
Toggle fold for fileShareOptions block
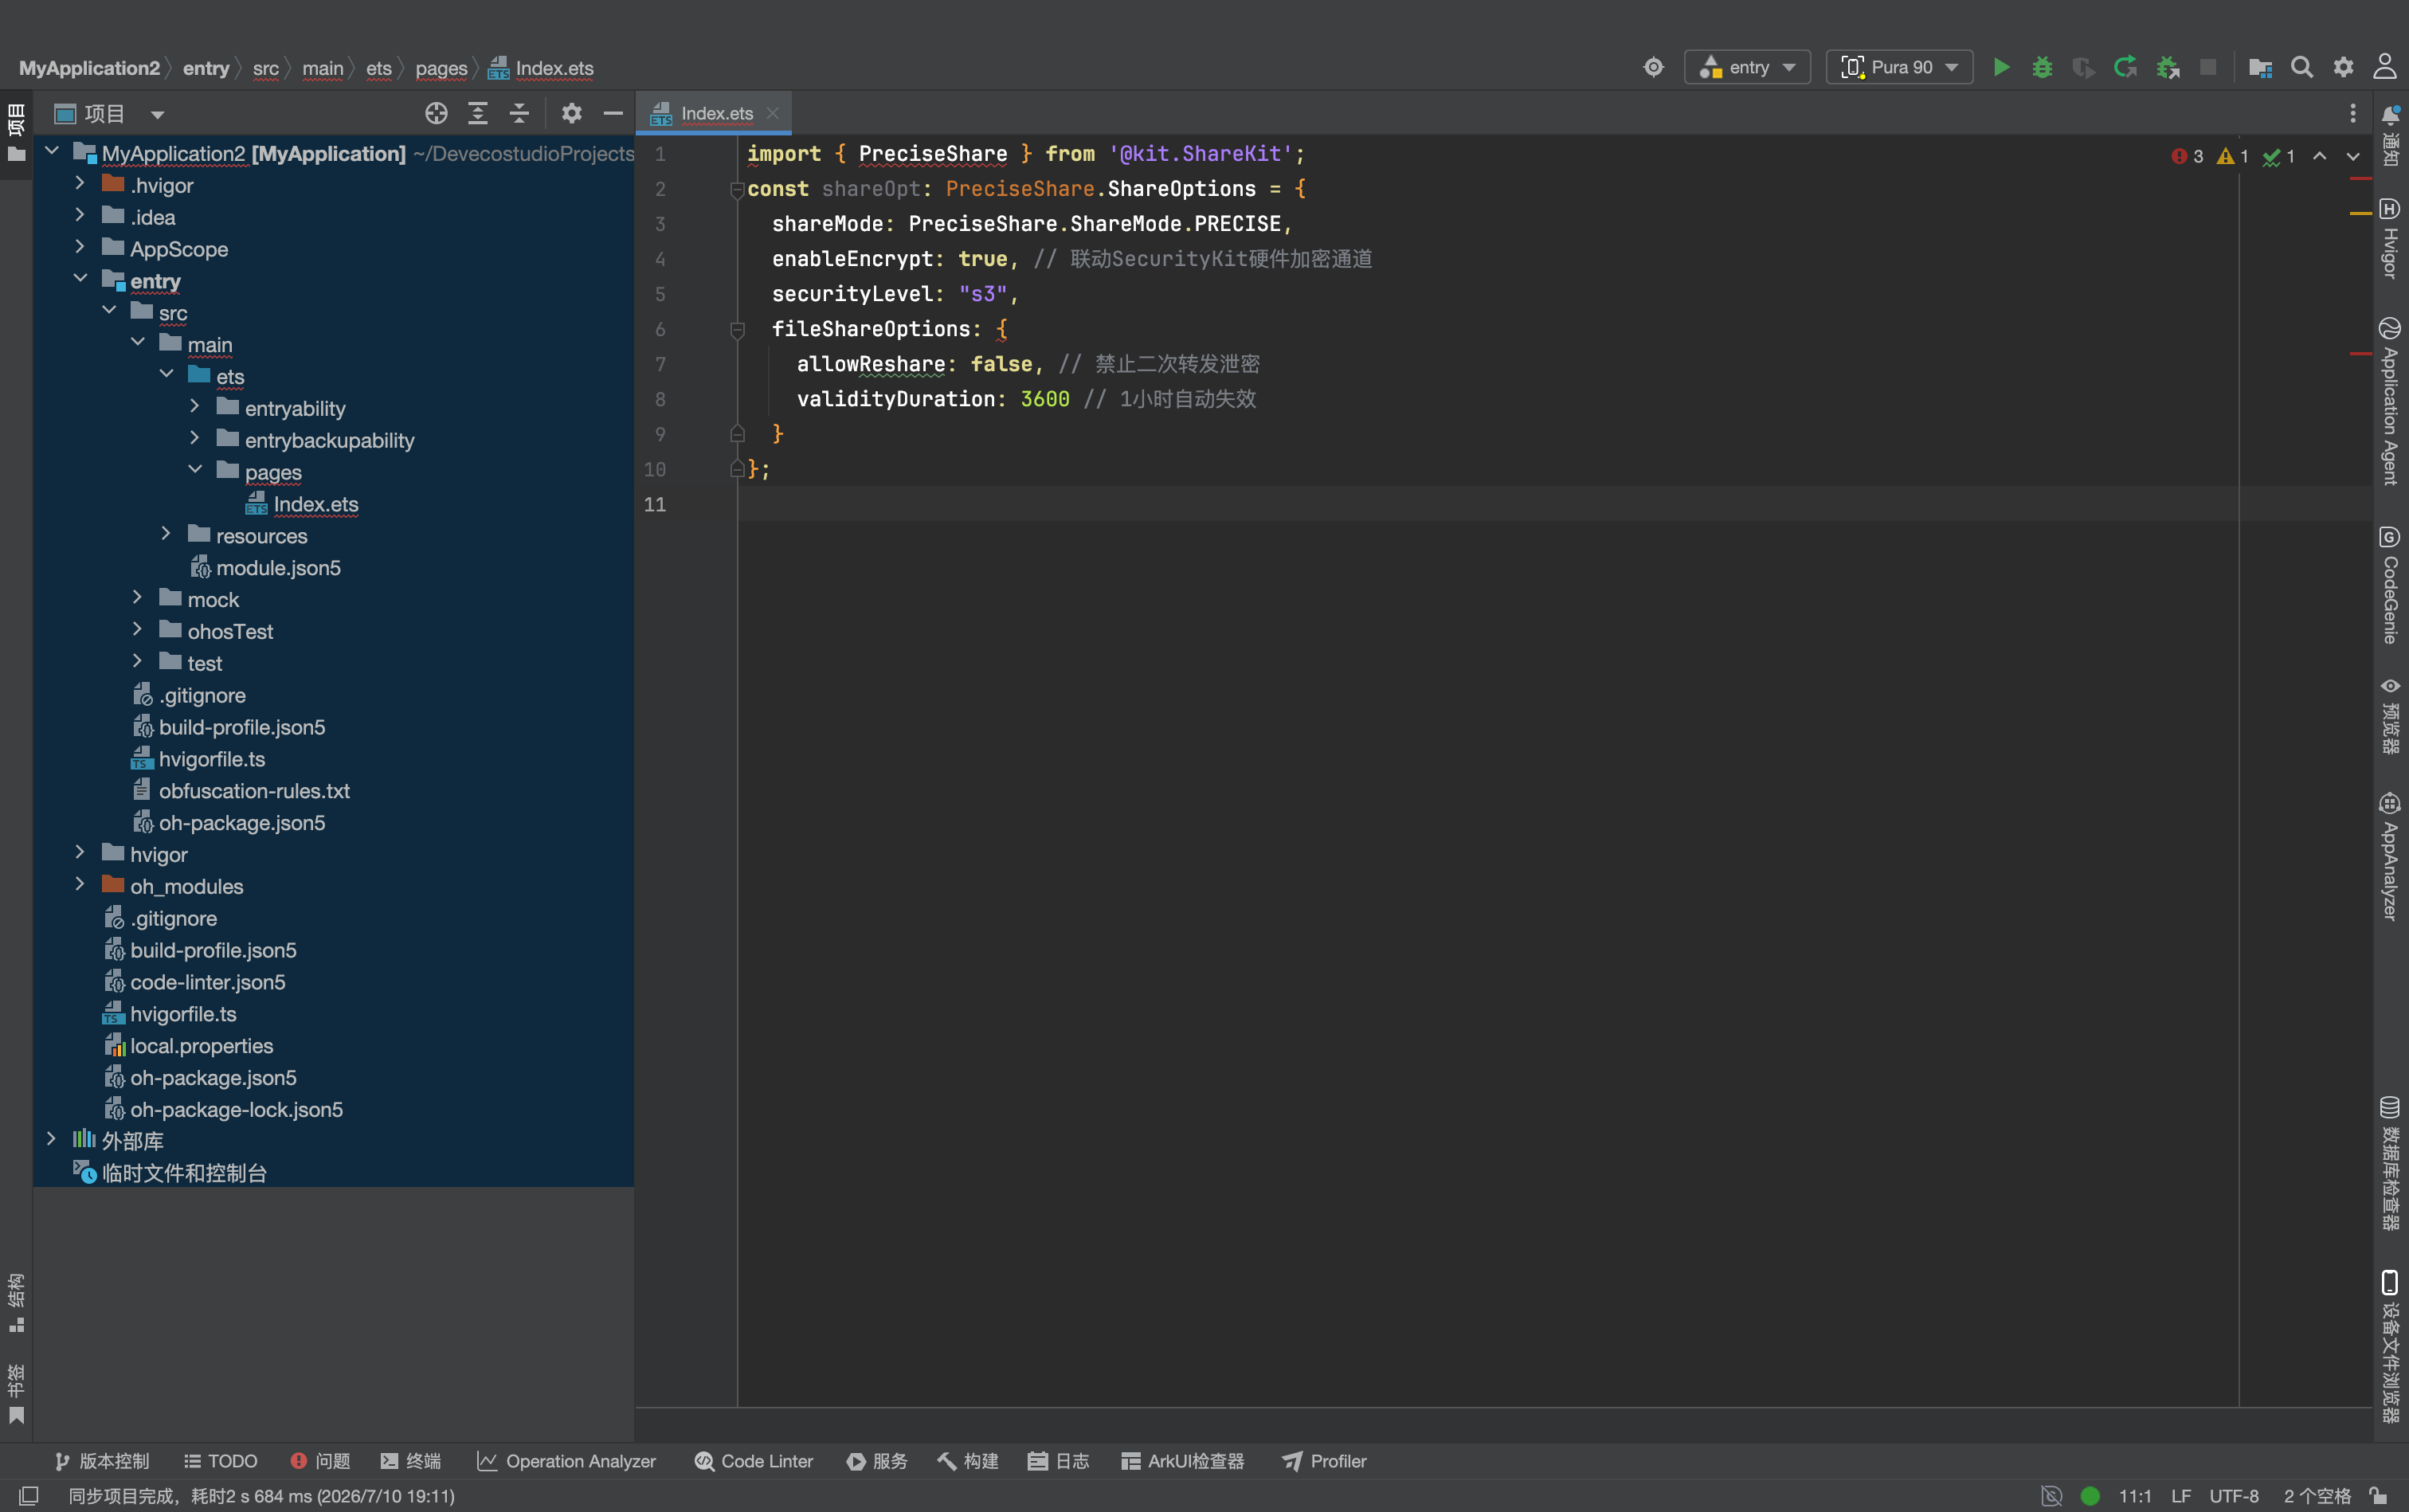coord(737,329)
